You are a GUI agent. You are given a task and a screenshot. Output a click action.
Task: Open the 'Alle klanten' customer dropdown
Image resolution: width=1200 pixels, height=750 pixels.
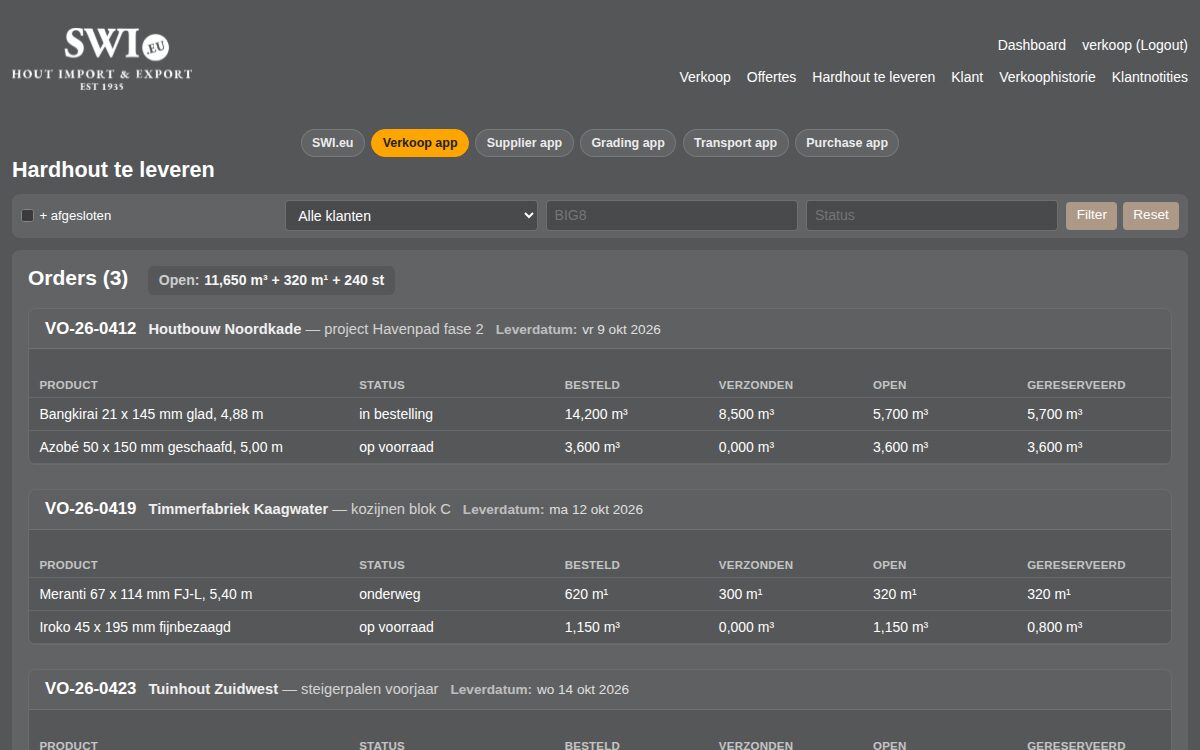coord(412,215)
